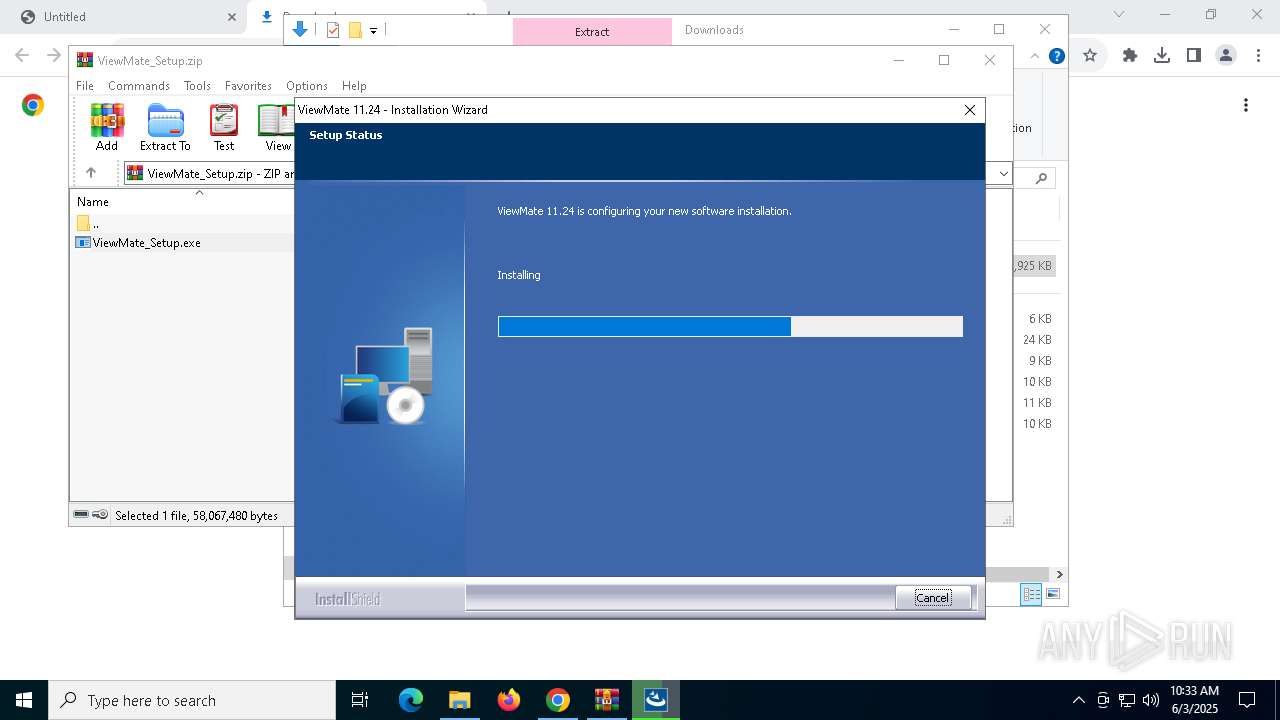Screen dimensions: 1280x720
Task: Go up one folder level in WinRAR
Action: [x=91, y=172]
